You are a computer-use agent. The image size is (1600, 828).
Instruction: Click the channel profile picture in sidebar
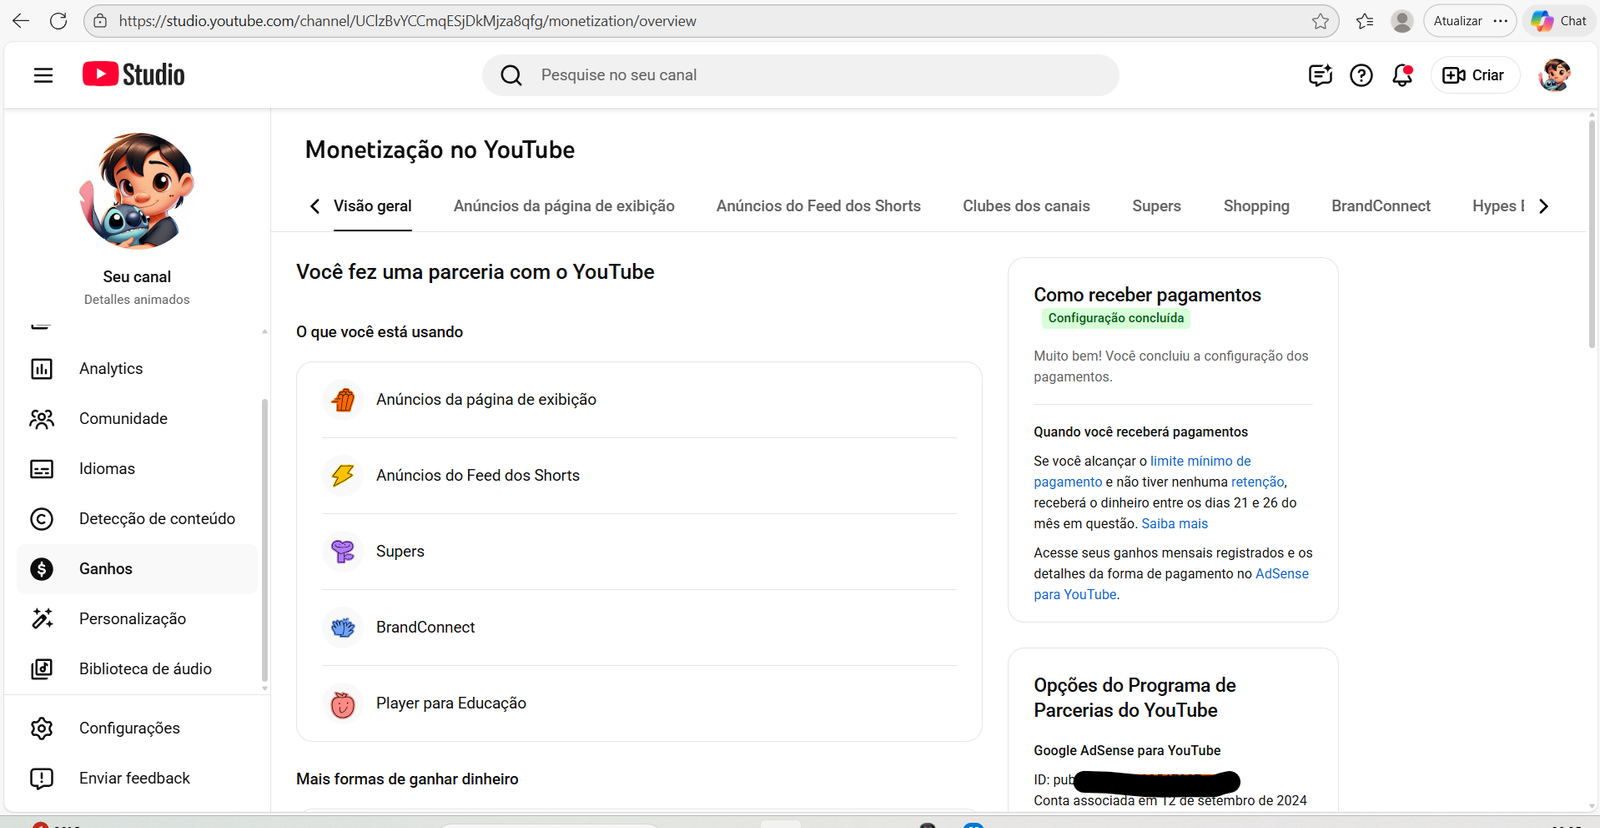click(137, 191)
